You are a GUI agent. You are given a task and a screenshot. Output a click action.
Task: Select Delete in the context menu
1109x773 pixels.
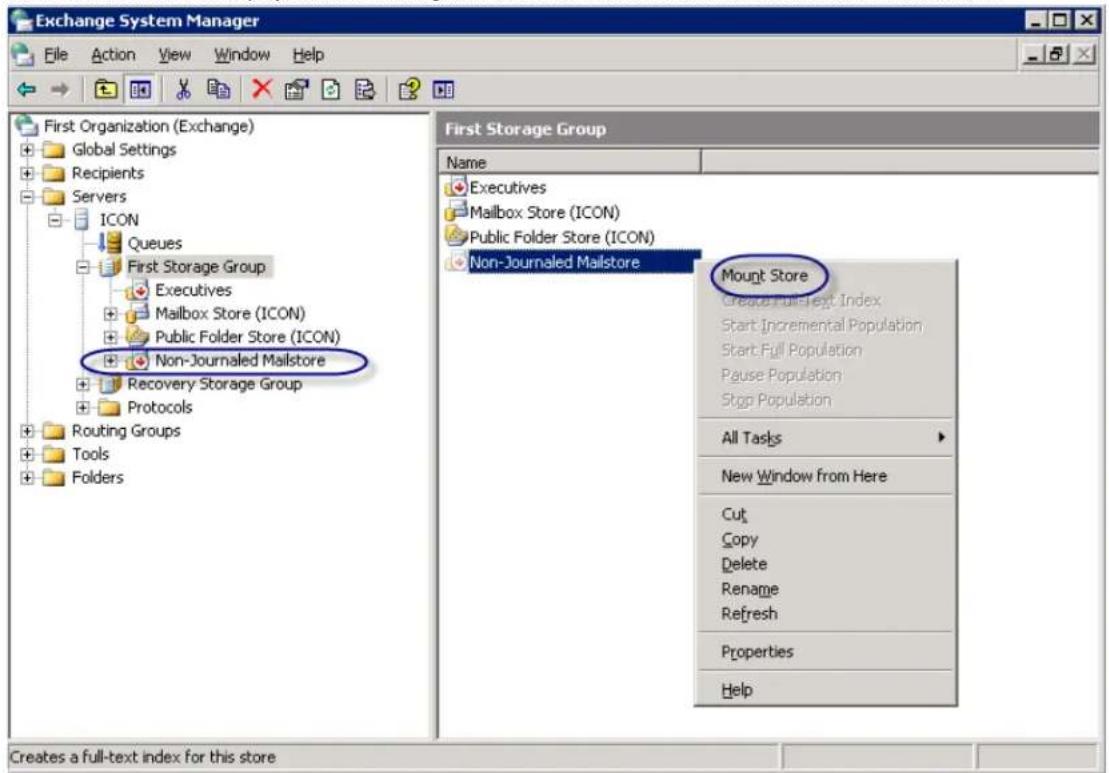pyautogui.click(x=826, y=564)
